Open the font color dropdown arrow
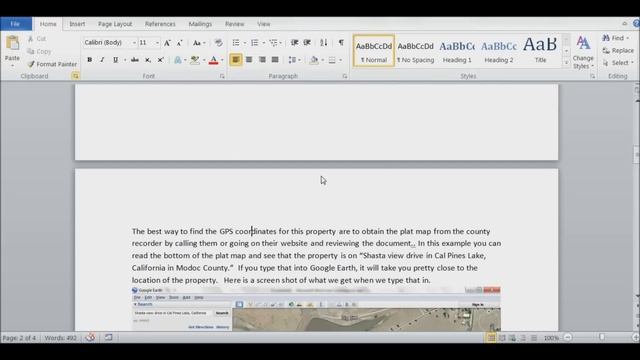This screenshot has width=640, height=360. tap(222, 60)
